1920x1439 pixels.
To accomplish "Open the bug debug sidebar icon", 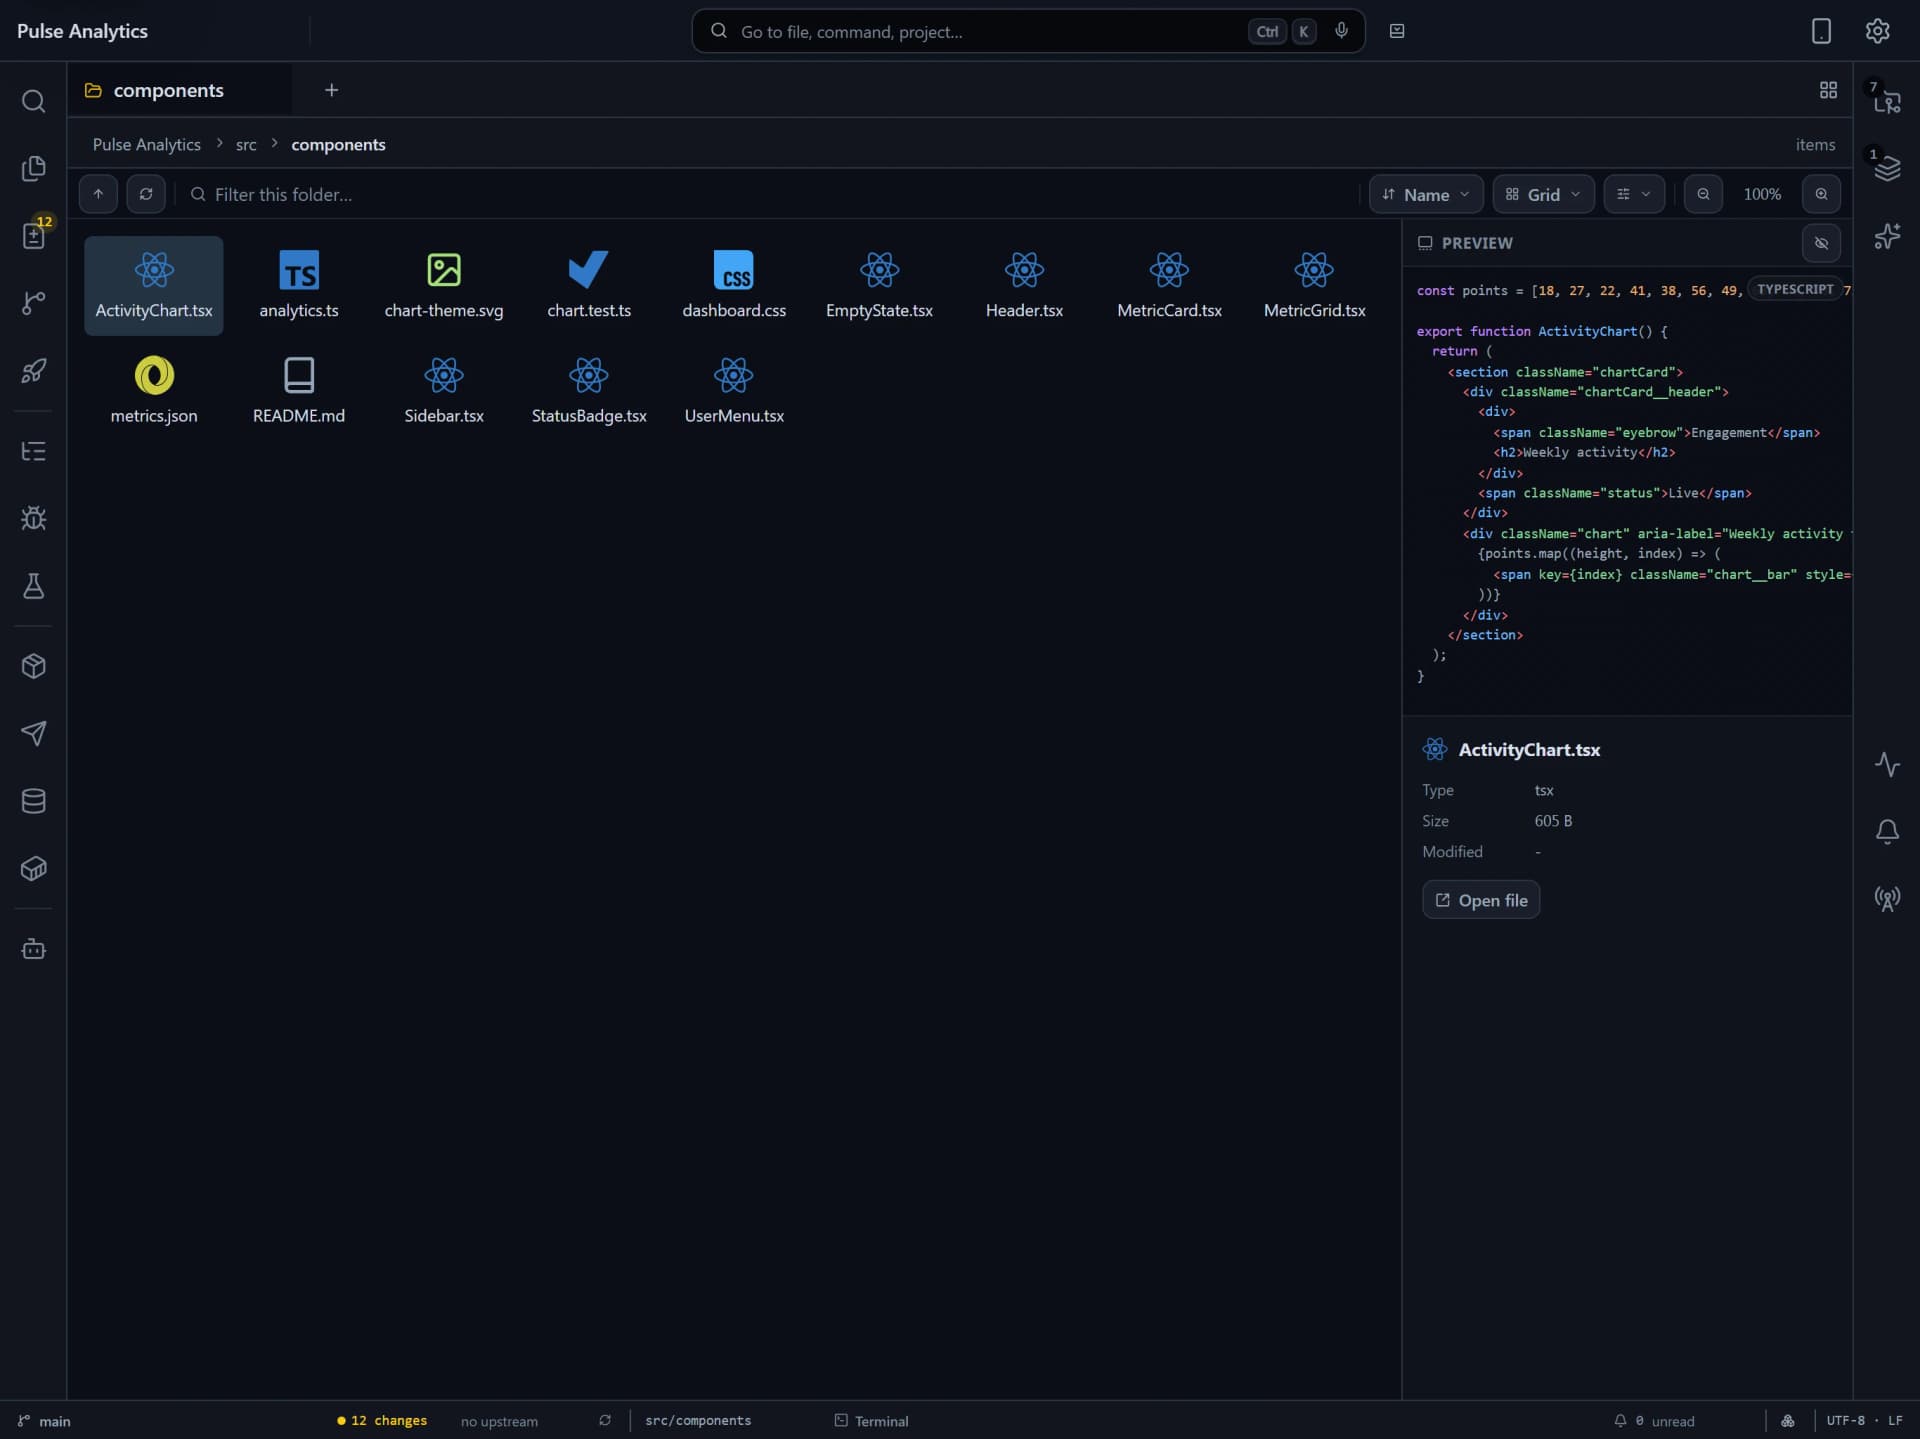I will click(33, 518).
